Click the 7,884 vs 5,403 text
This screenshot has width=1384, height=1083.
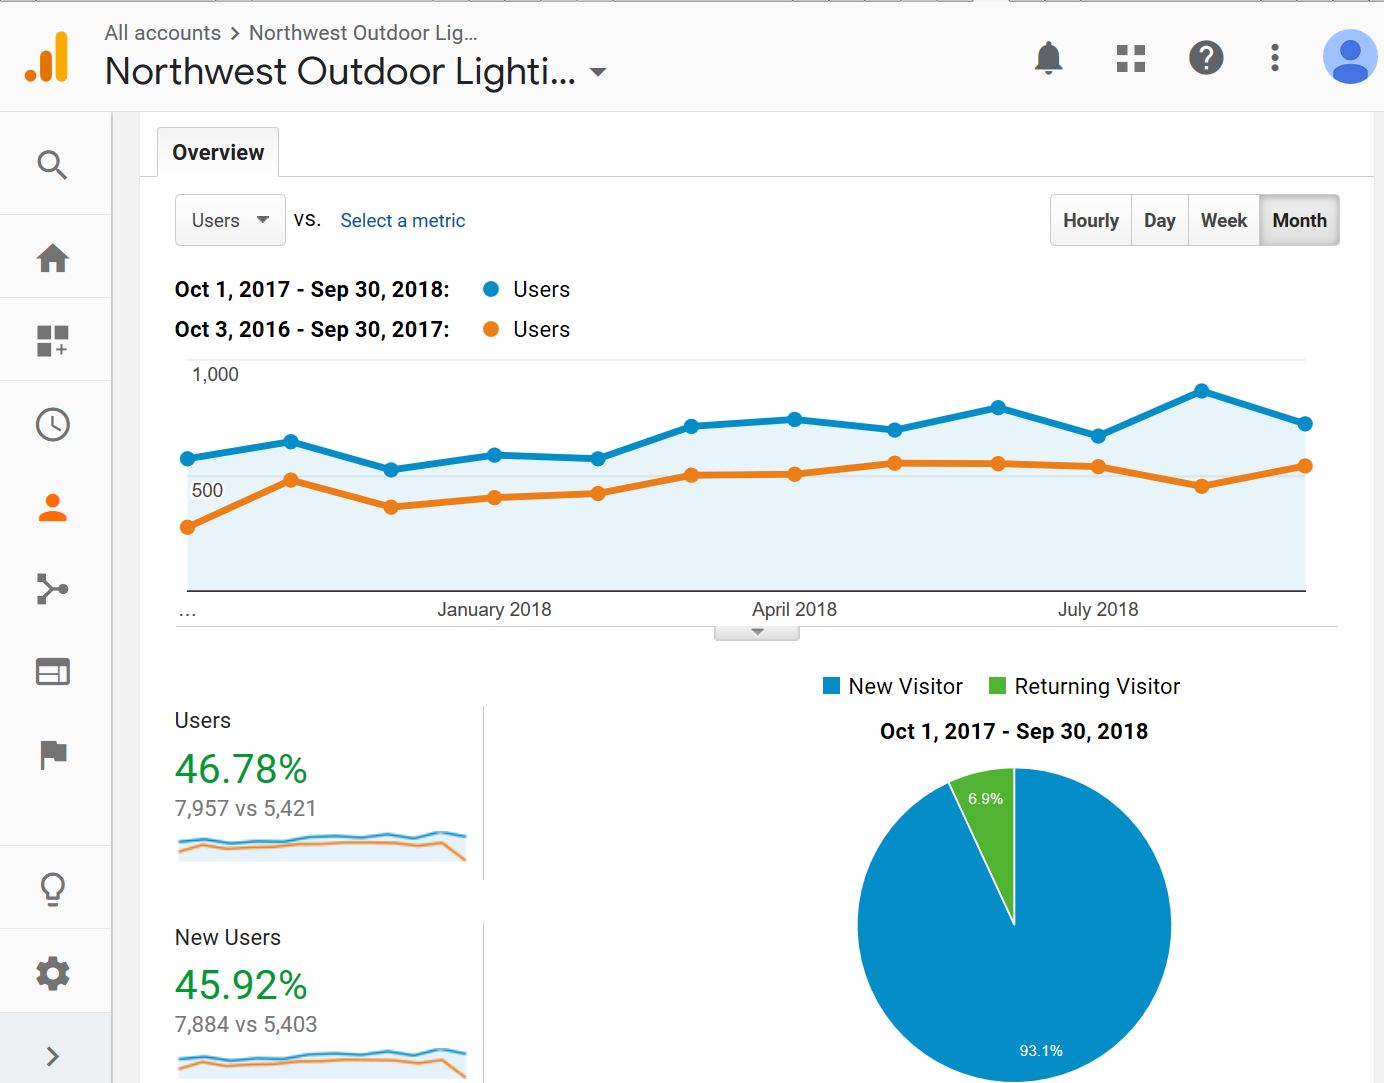tap(246, 1024)
